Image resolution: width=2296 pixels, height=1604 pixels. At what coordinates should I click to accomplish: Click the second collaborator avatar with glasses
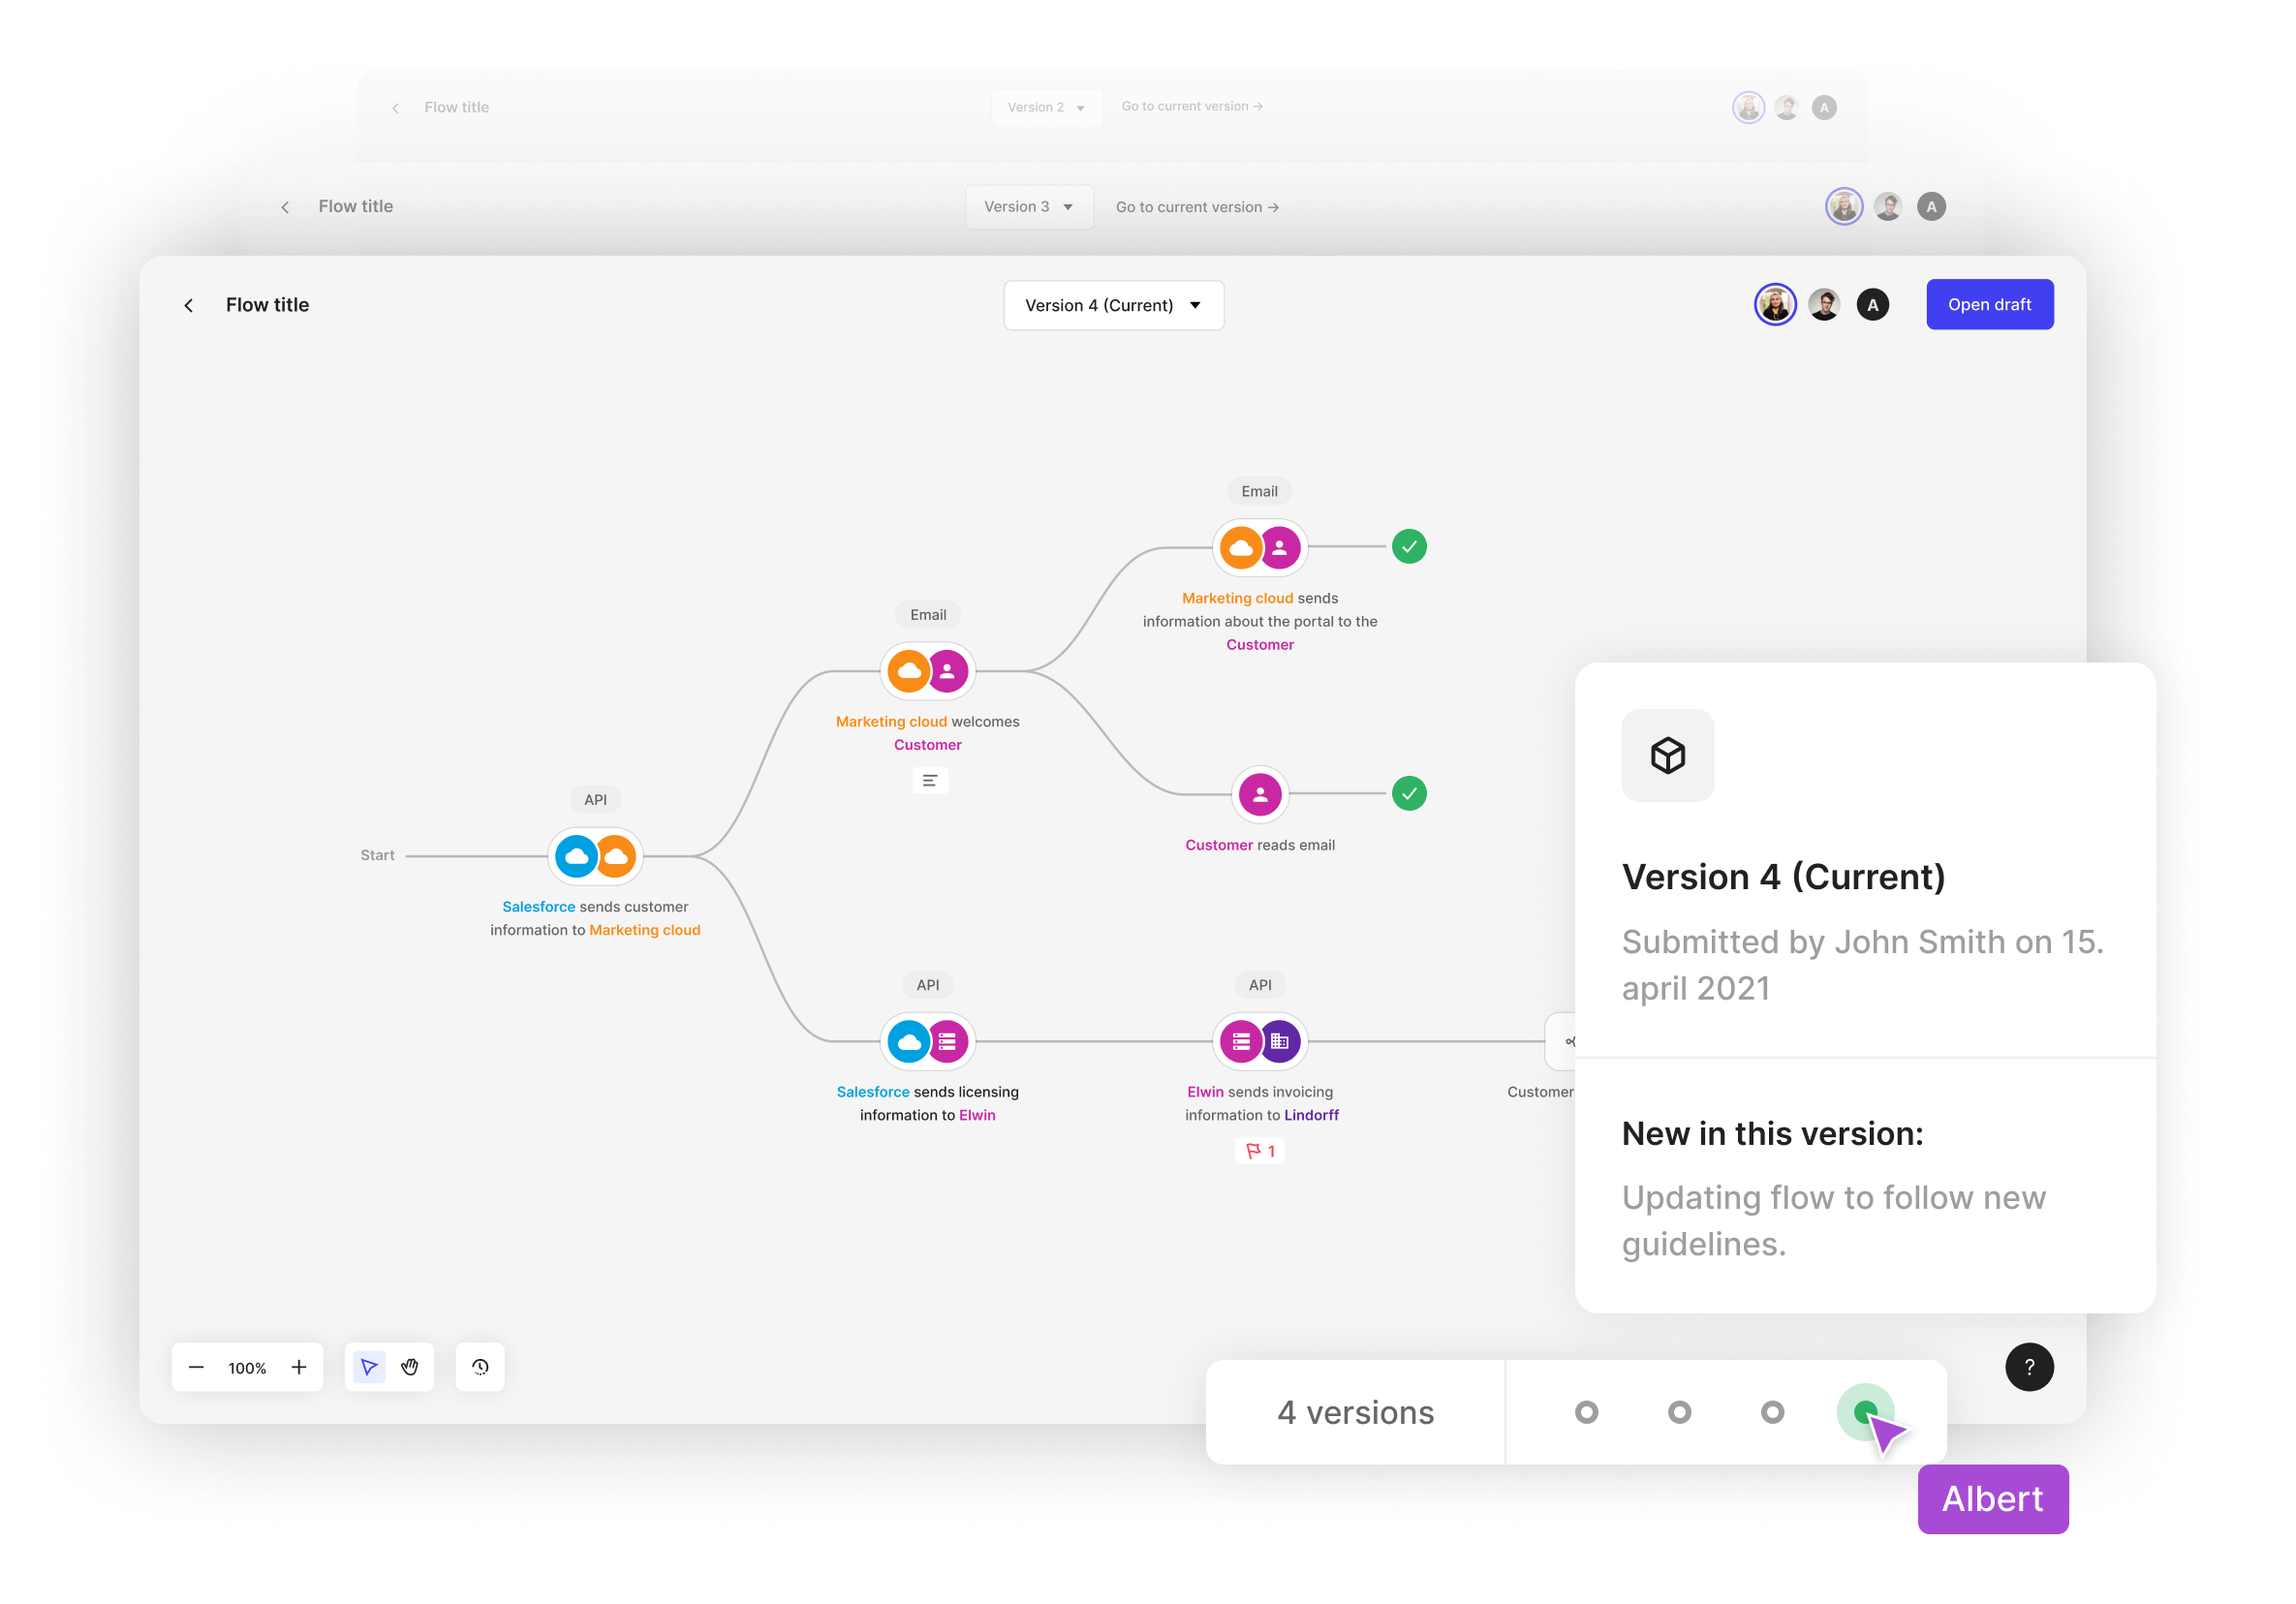point(1824,305)
